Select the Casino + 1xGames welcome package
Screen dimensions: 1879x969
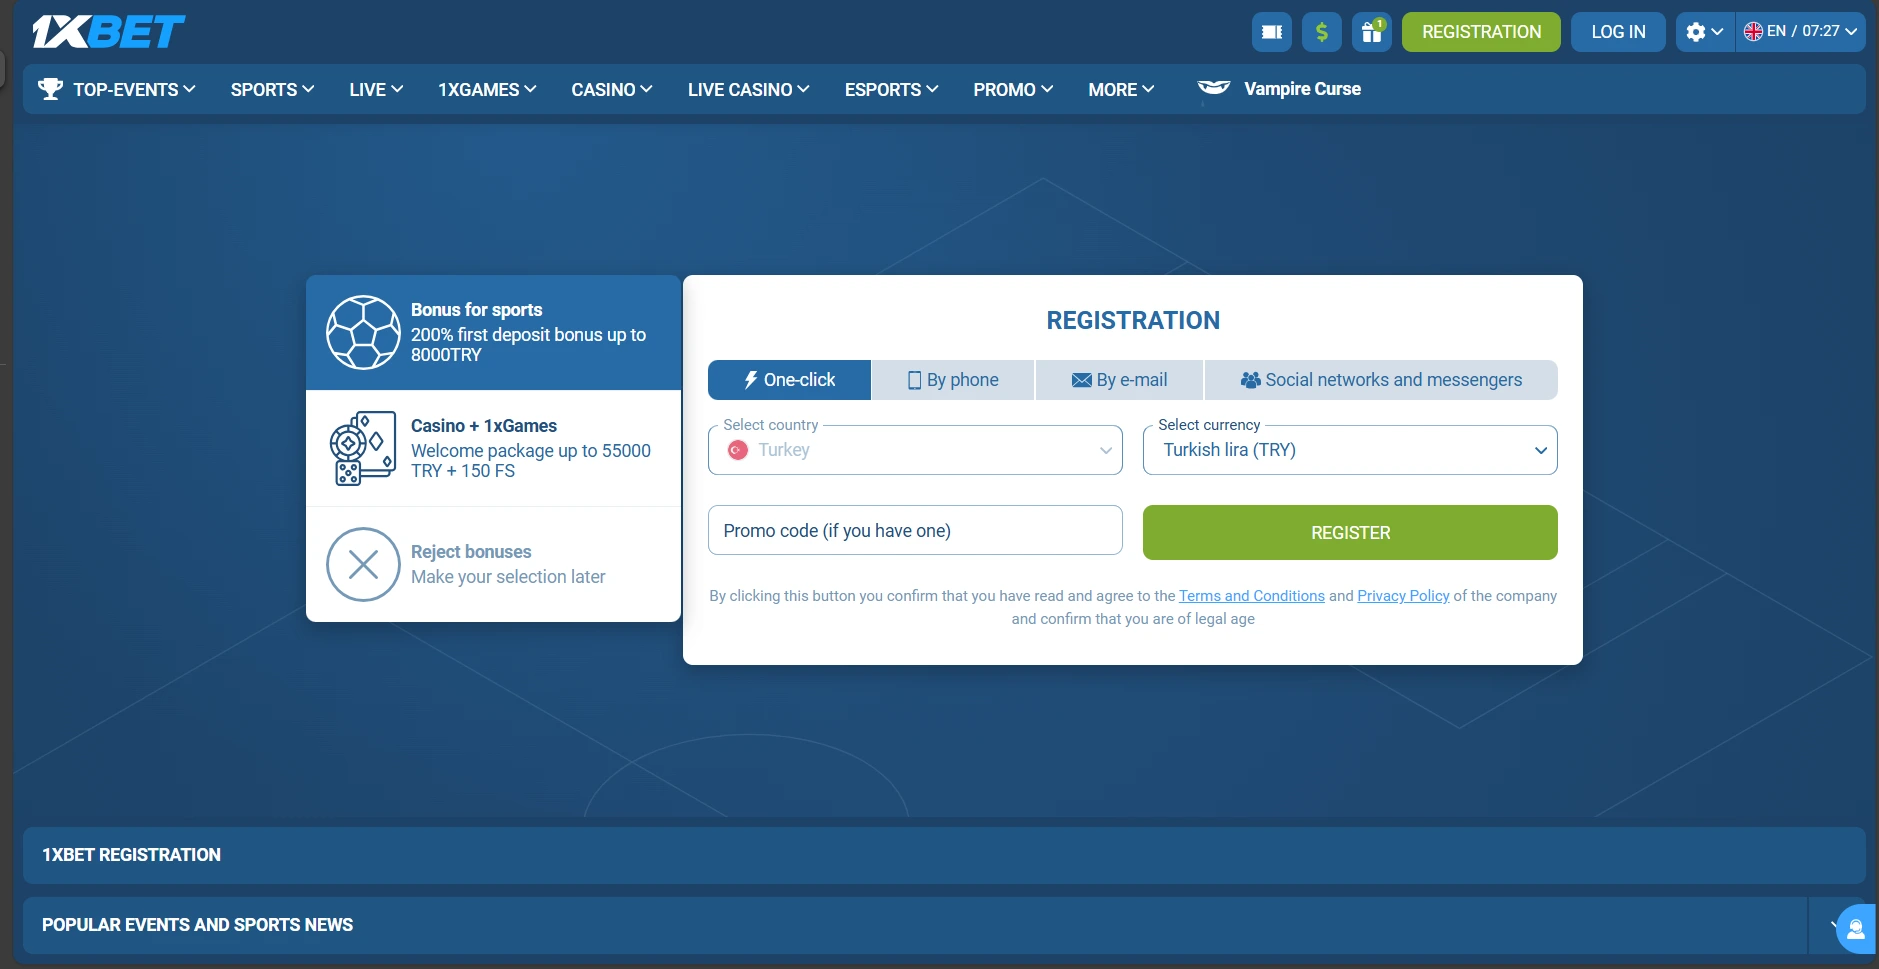pos(493,447)
